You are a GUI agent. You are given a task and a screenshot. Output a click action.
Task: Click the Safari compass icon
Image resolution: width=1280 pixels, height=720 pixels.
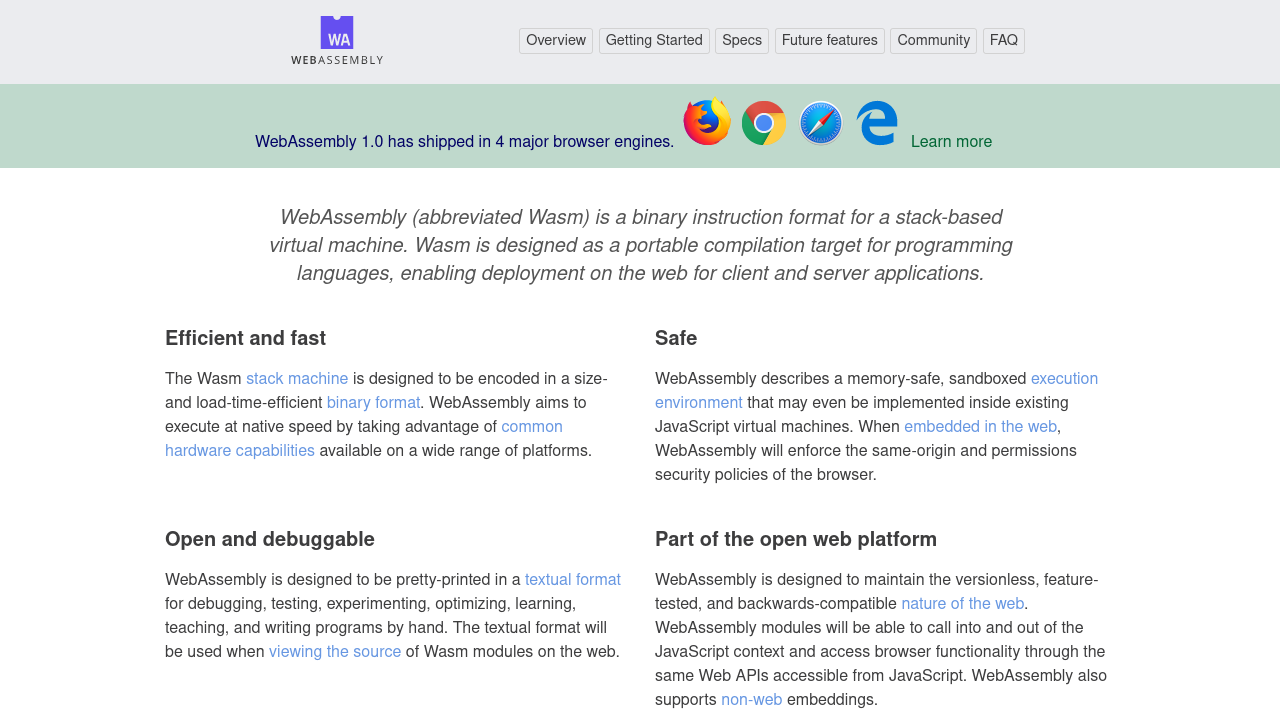click(821, 123)
